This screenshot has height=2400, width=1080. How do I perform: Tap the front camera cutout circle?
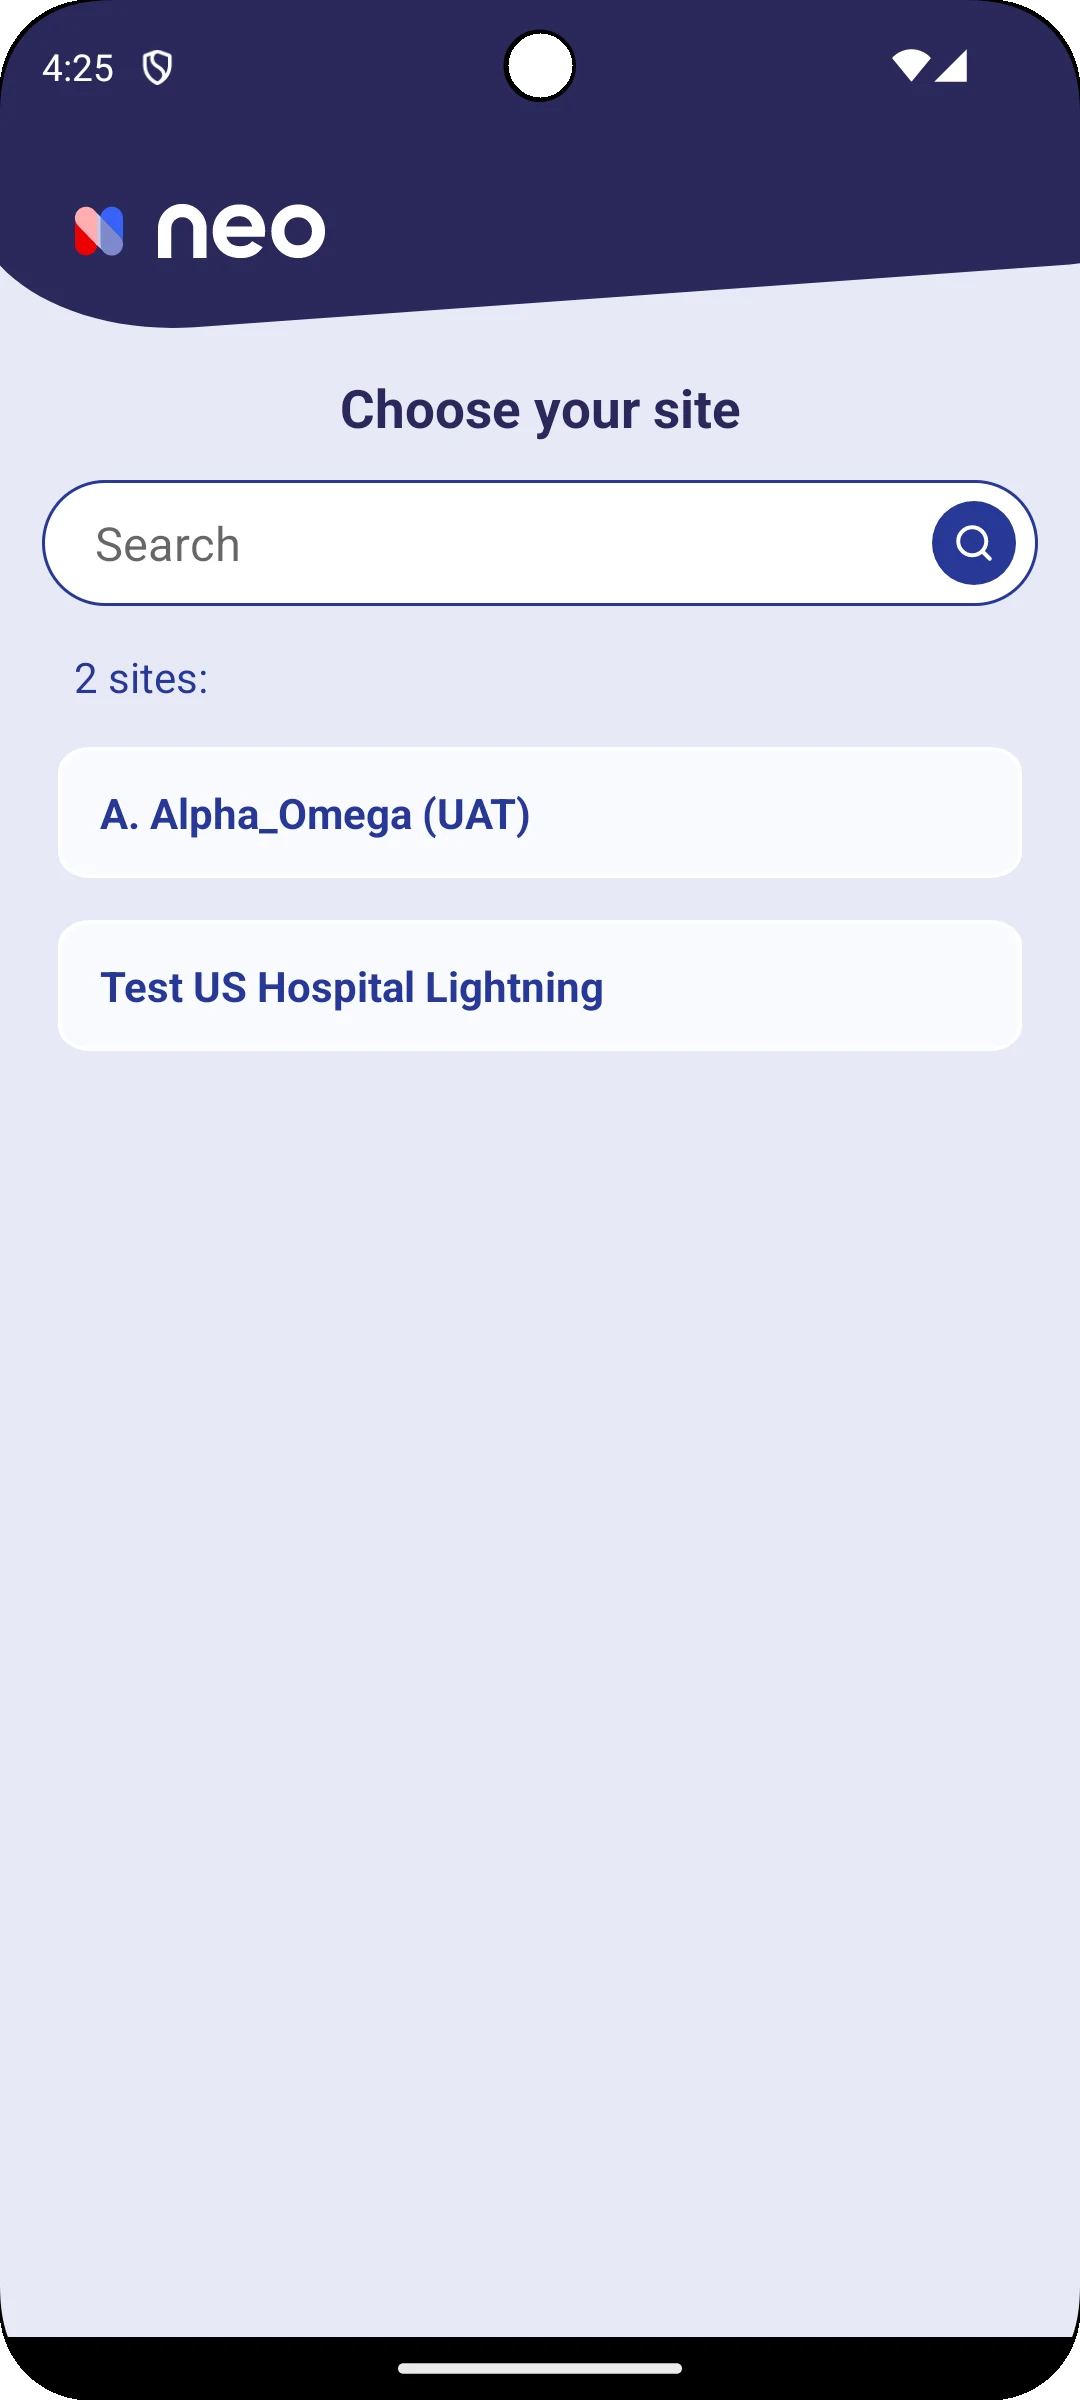pyautogui.click(x=539, y=66)
